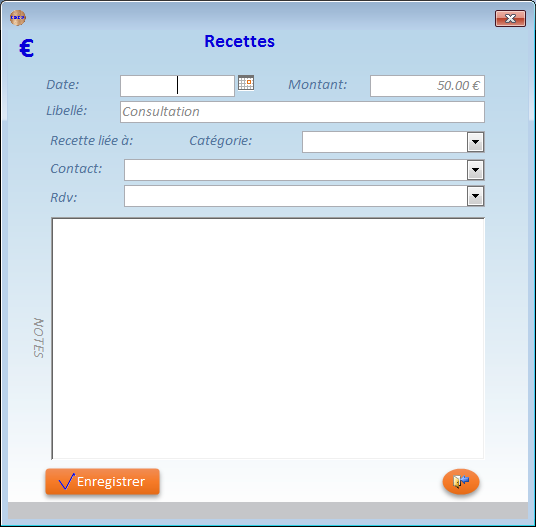Click inside the large notes text area
The width and height of the screenshot is (536, 527).
tap(268, 338)
